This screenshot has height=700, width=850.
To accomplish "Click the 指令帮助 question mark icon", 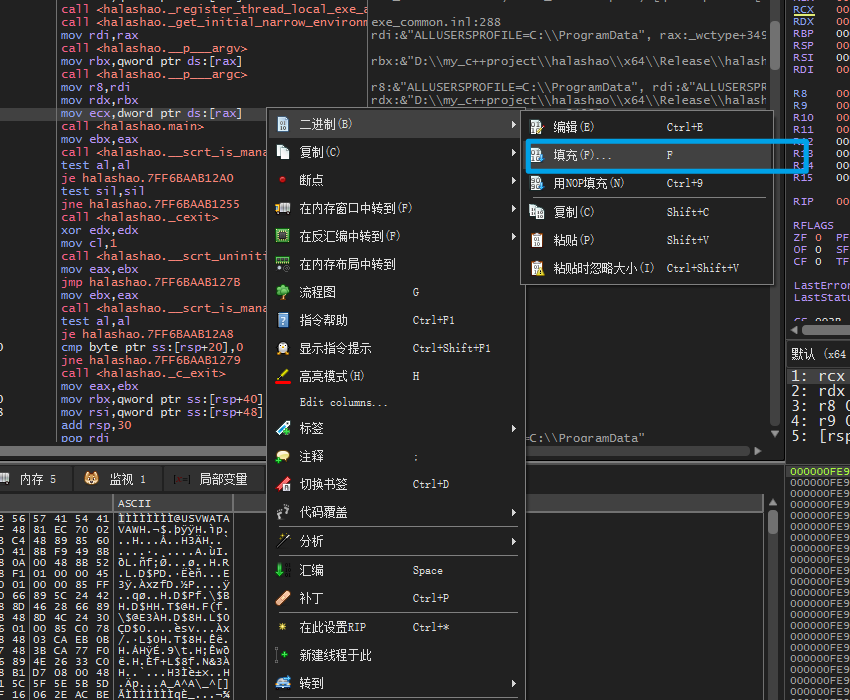I will click(283, 321).
